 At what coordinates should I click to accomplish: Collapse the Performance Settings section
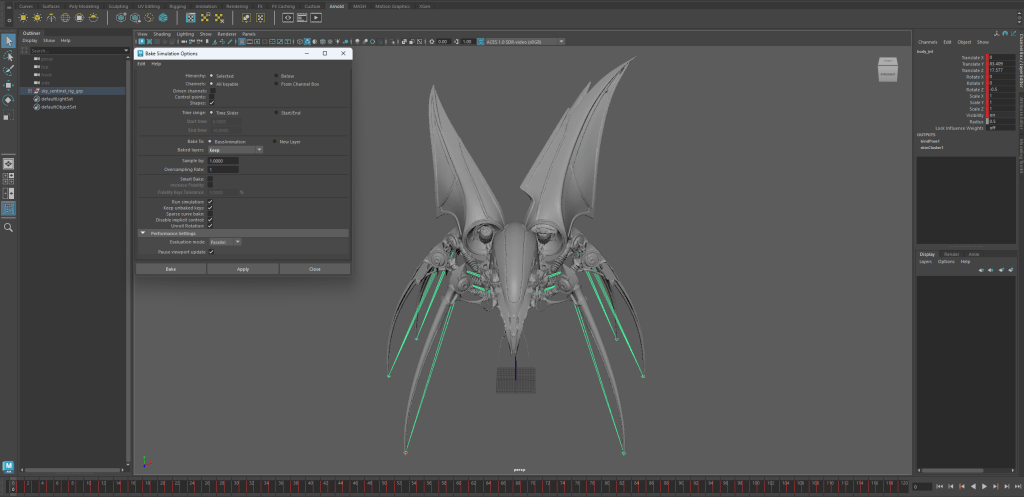tap(143, 233)
